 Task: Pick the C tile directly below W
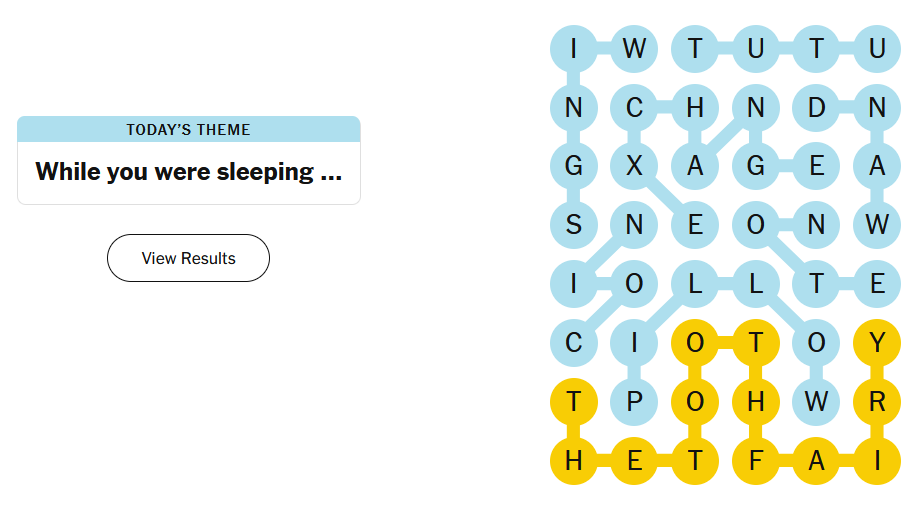[634, 108]
